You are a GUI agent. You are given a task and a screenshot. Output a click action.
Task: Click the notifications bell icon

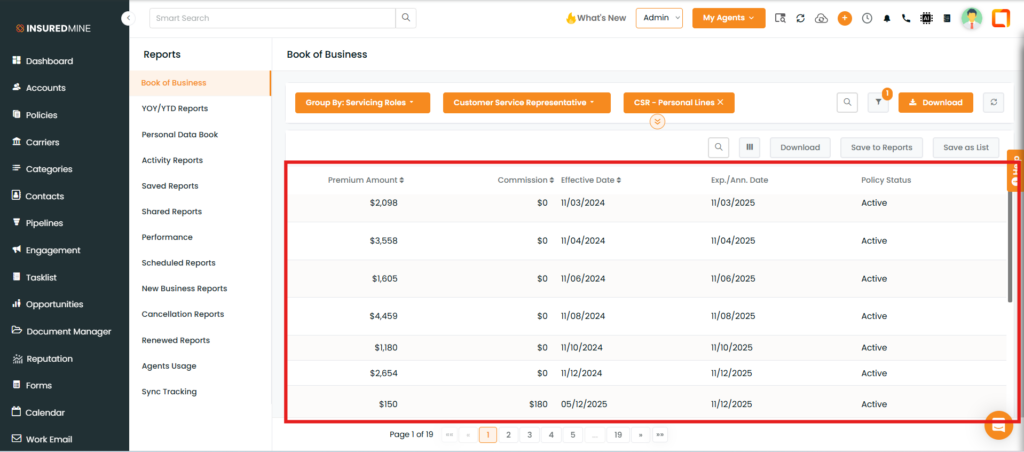(x=886, y=18)
